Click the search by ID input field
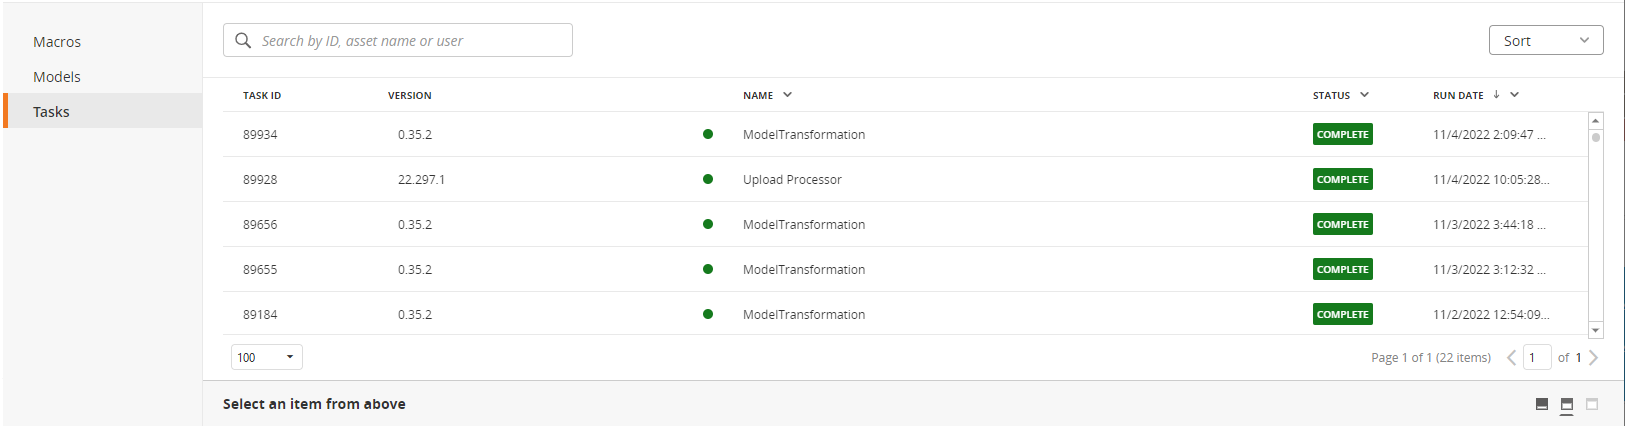This screenshot has width=1629, height=431. [398, 41]
